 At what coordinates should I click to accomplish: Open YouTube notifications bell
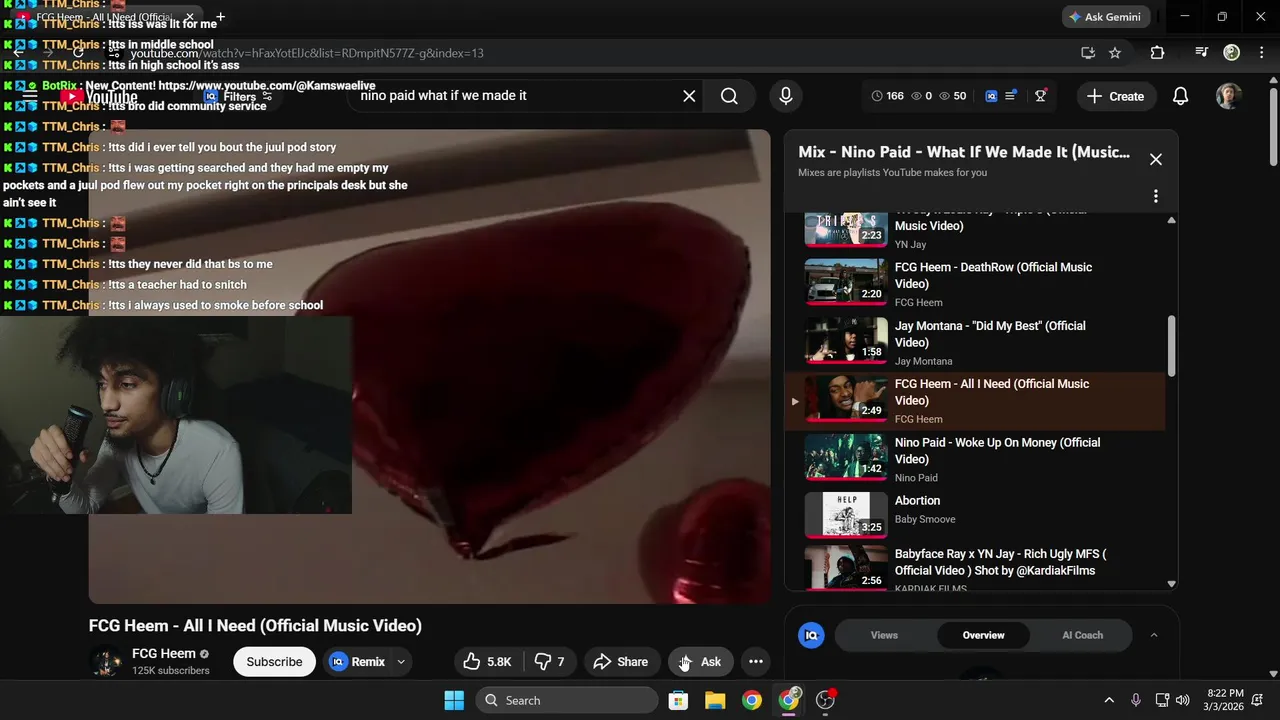click(x=1181, y=96)
